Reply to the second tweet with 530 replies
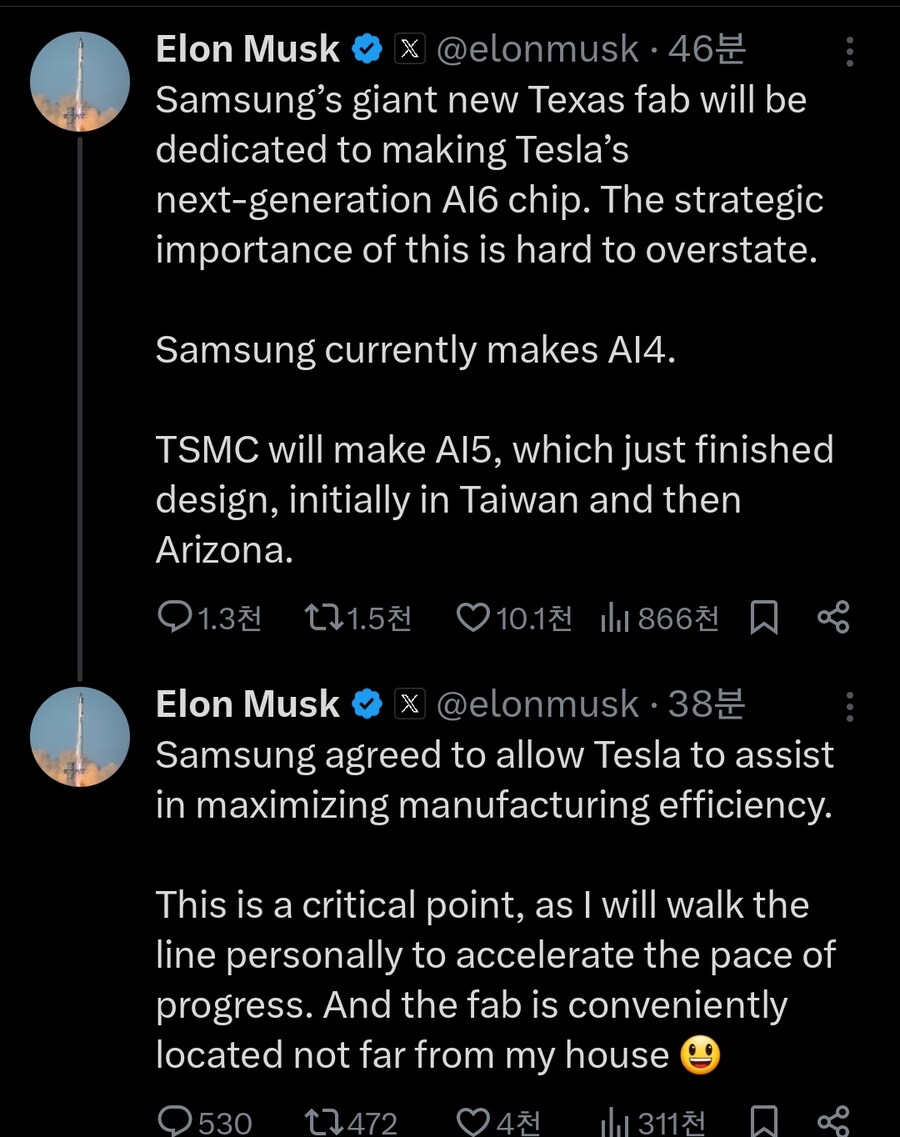900x1137 pixels. 205,1122
